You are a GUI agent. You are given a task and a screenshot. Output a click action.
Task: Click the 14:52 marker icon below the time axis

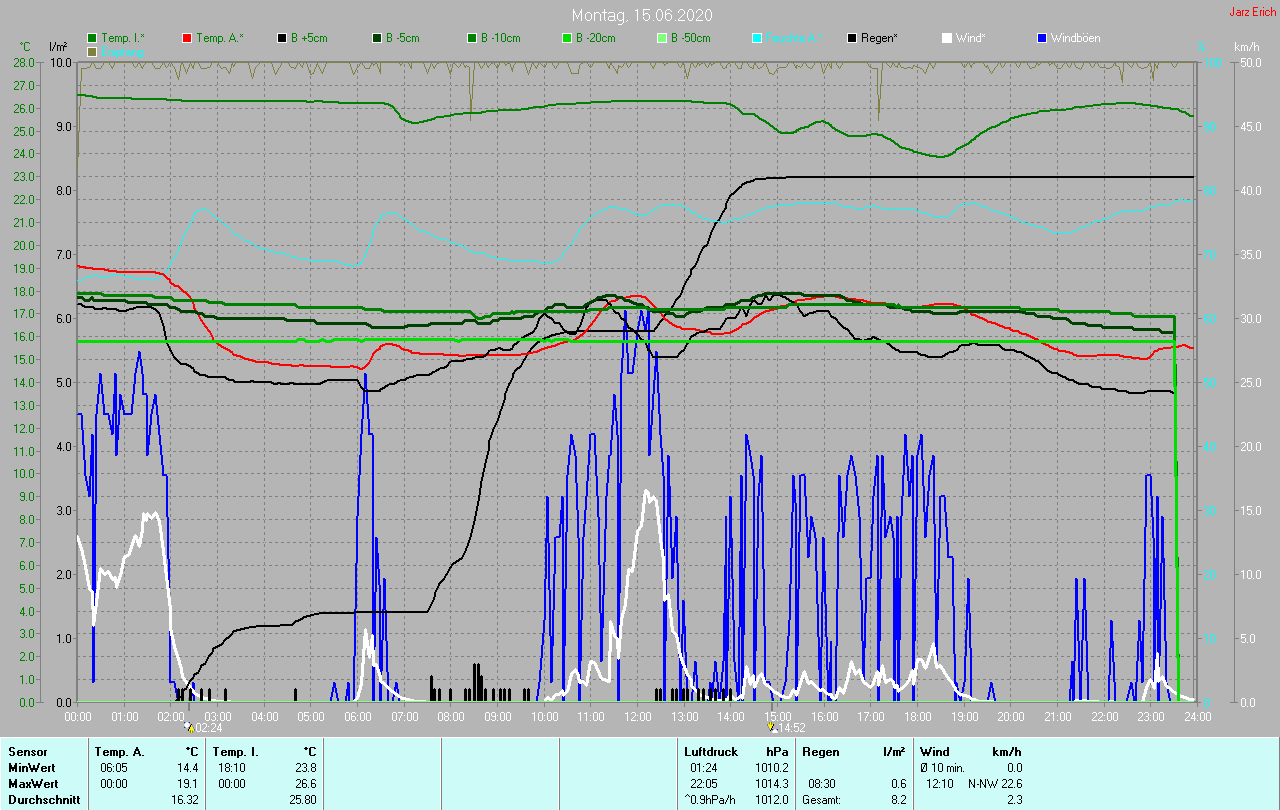(x=772, y=728)
